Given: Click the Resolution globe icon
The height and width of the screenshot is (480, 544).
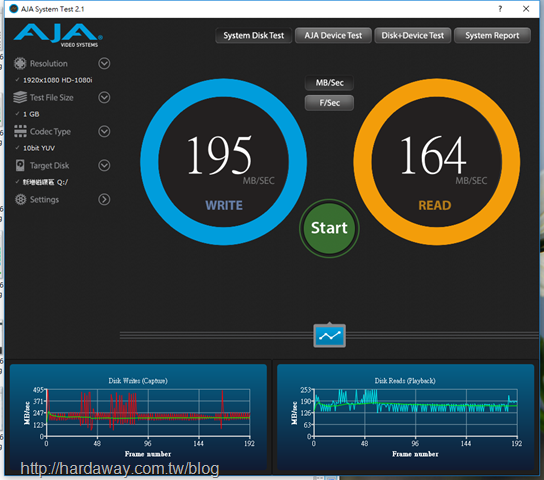Looking at the screenshot, I should (x=20, y=63).
